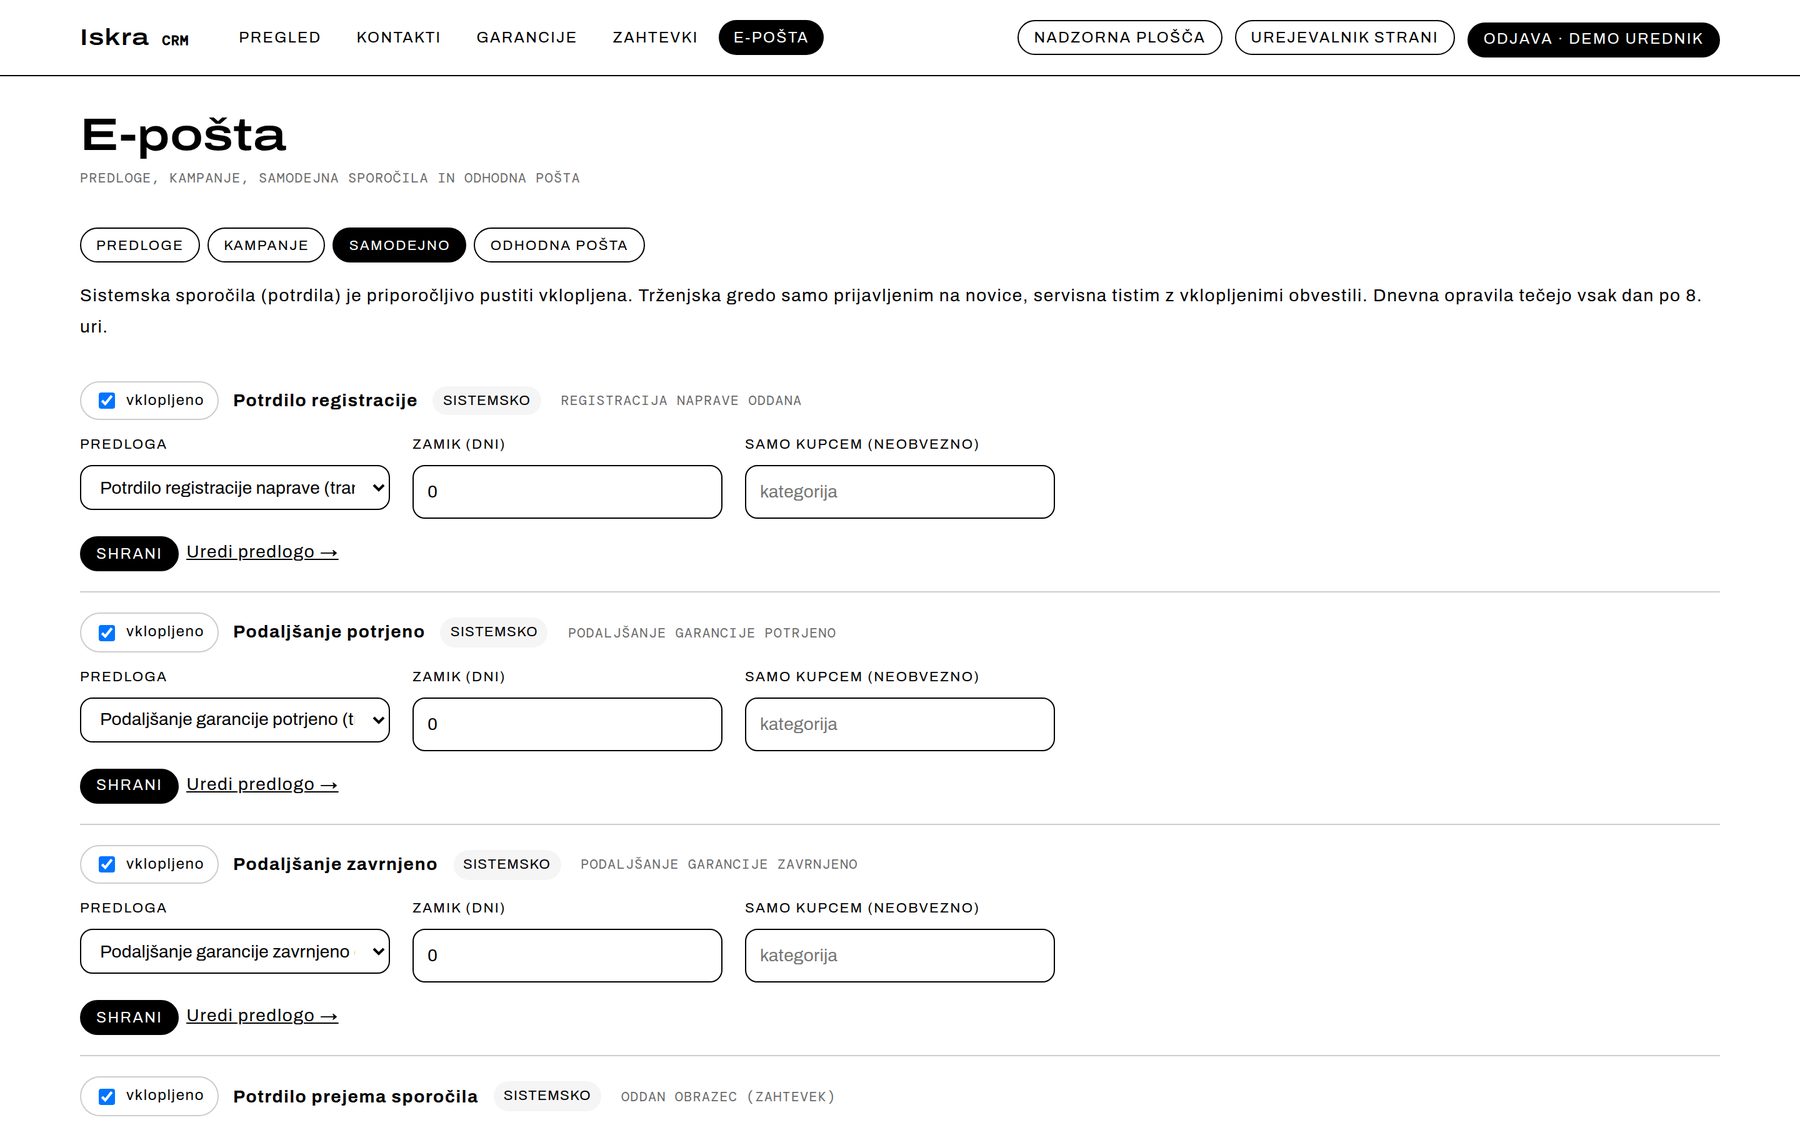
Task: Open the Odhodna pošta tab
Action: pos(559,245)
